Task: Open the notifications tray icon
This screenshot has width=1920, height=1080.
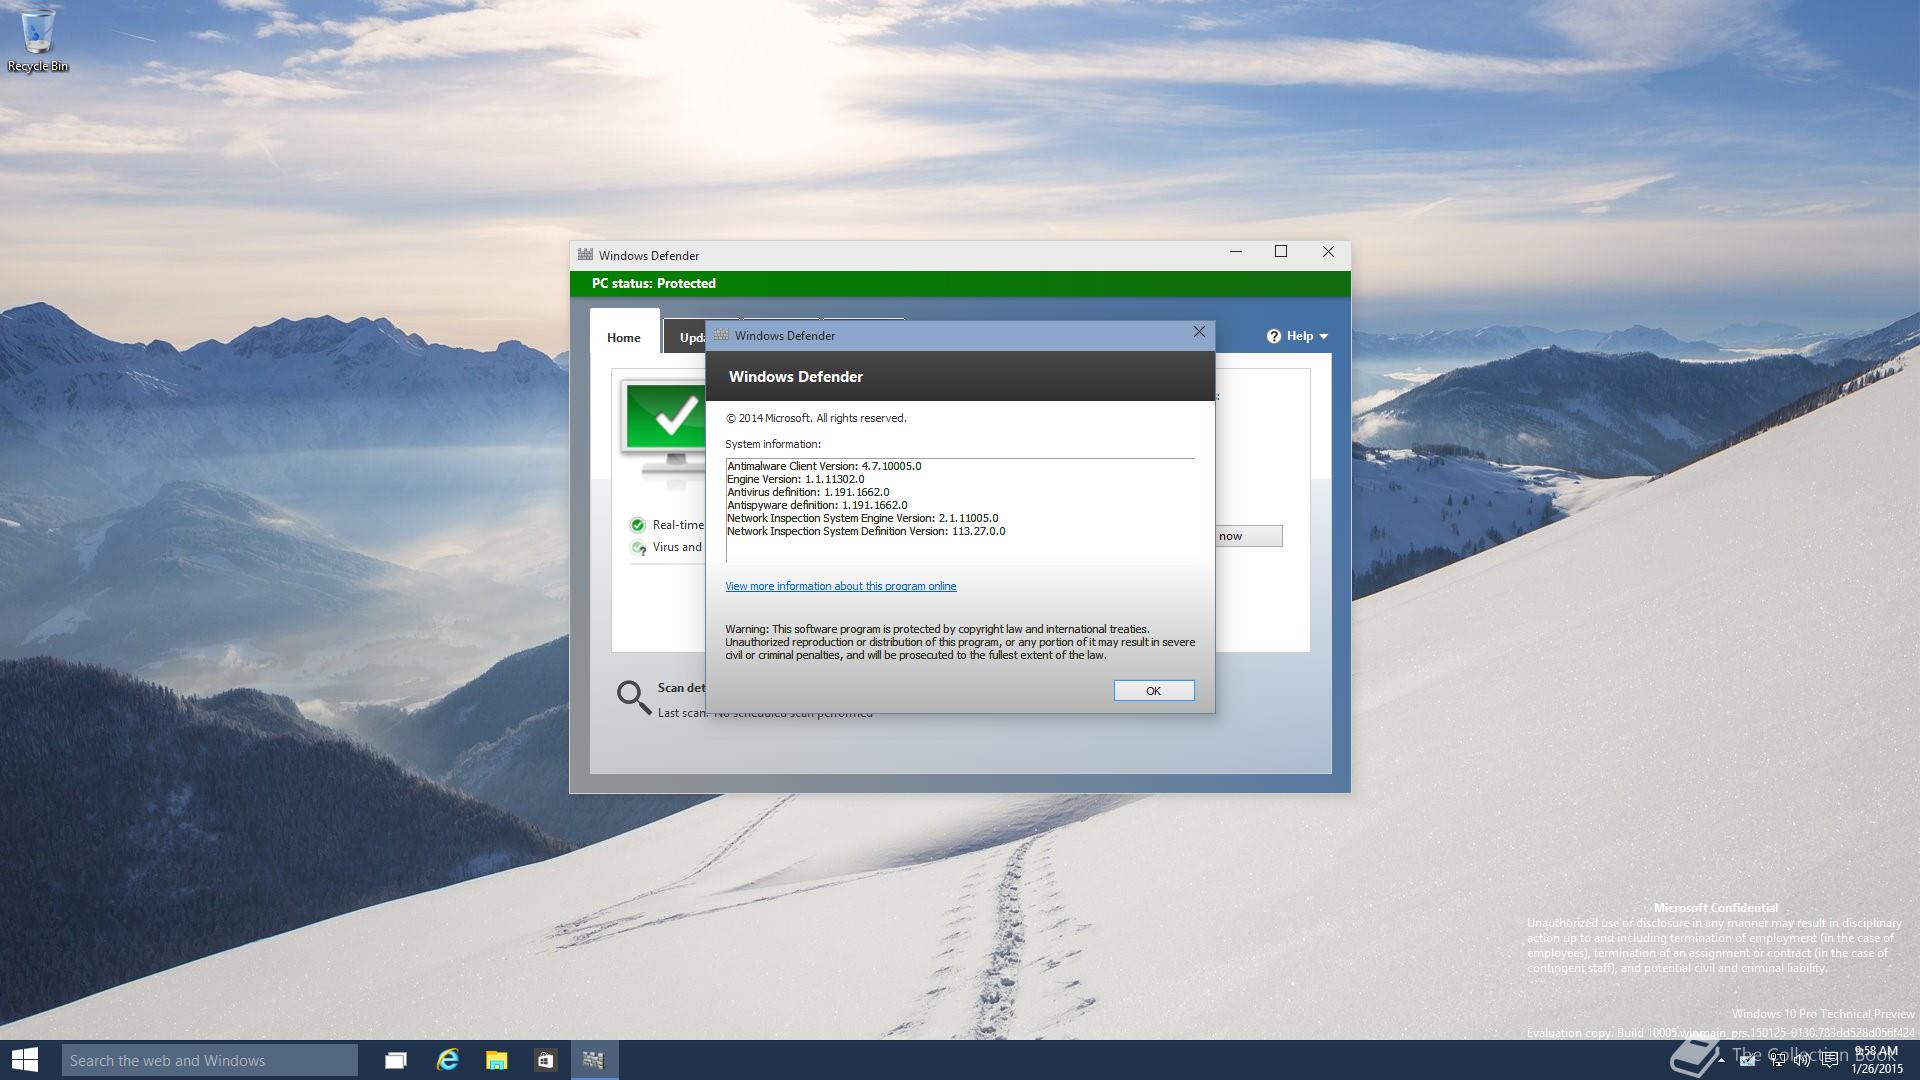Action: [x=1830, y=1060]
